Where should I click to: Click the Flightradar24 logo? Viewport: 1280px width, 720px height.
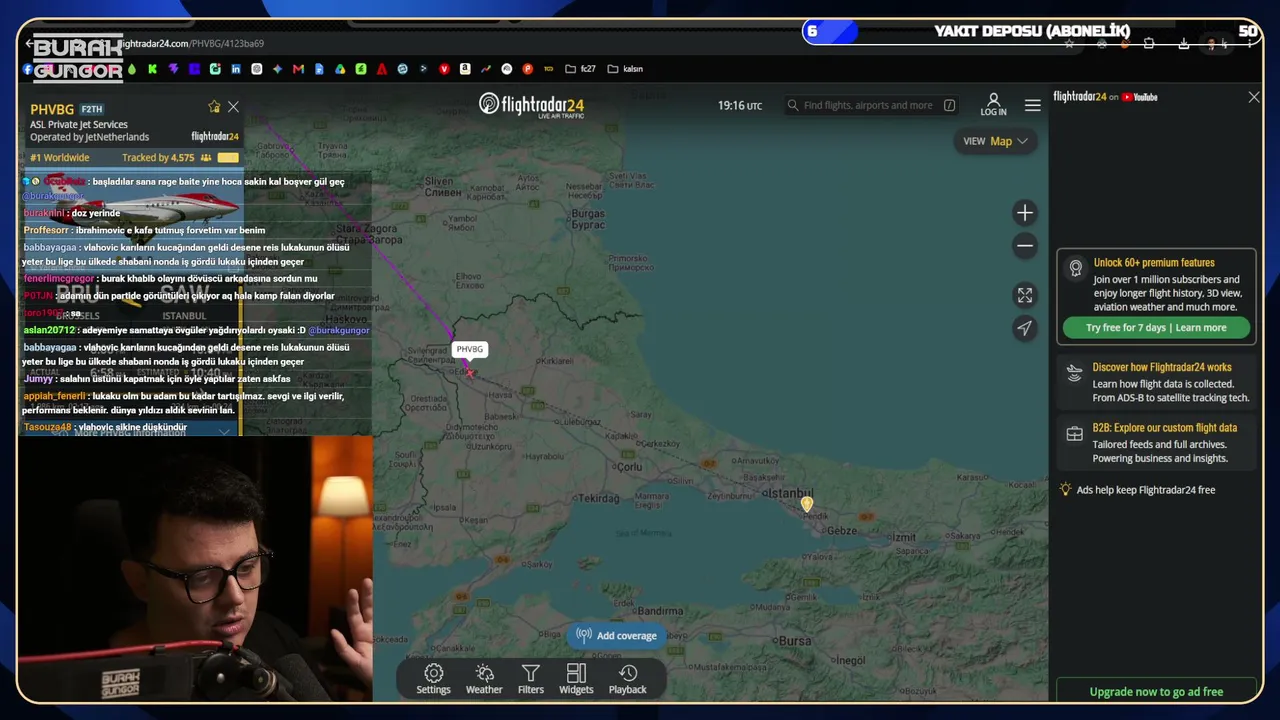point(531,105)
